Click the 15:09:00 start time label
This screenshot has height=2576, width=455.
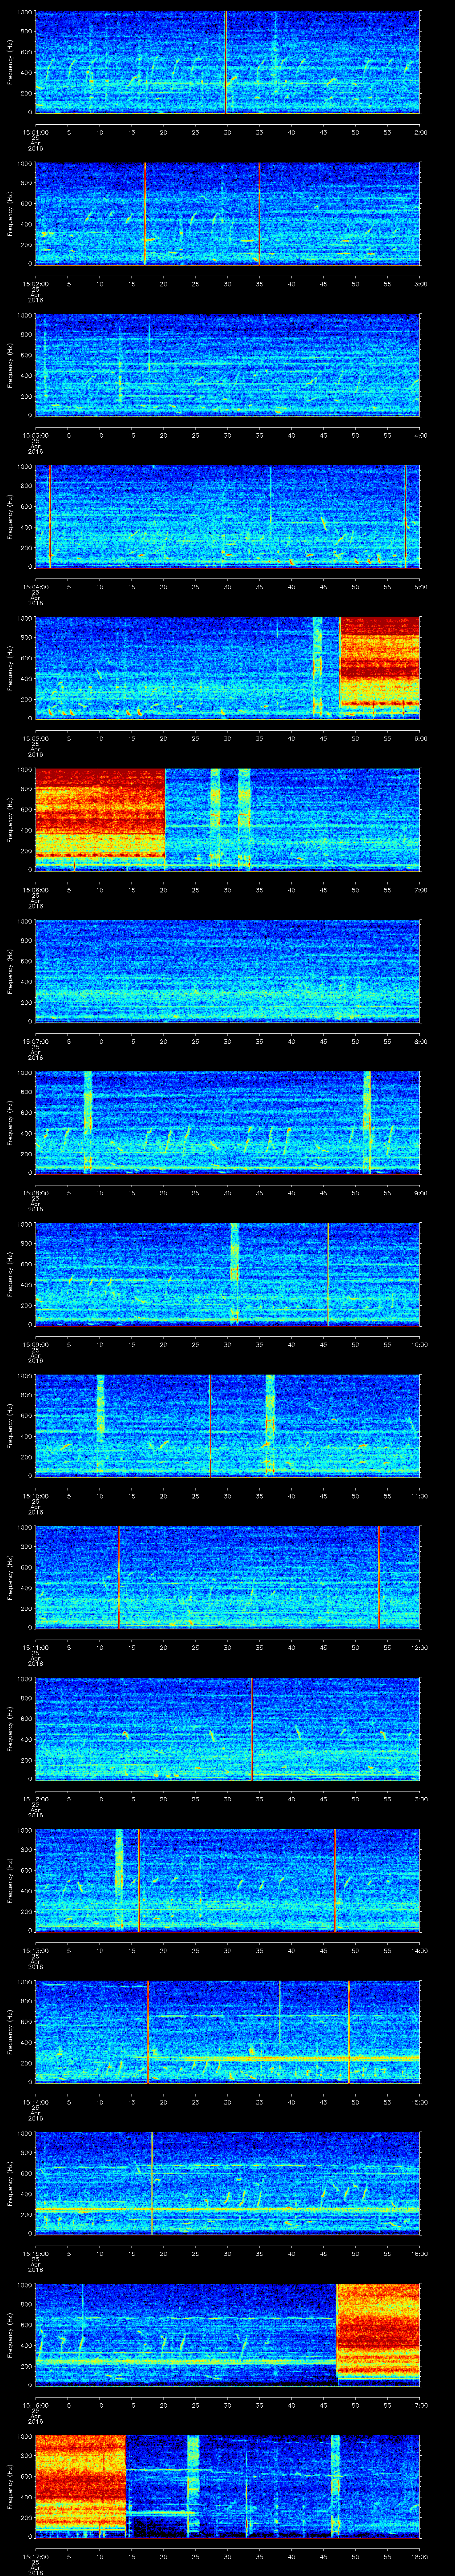pyautogui.click(x=35, y=1345)
